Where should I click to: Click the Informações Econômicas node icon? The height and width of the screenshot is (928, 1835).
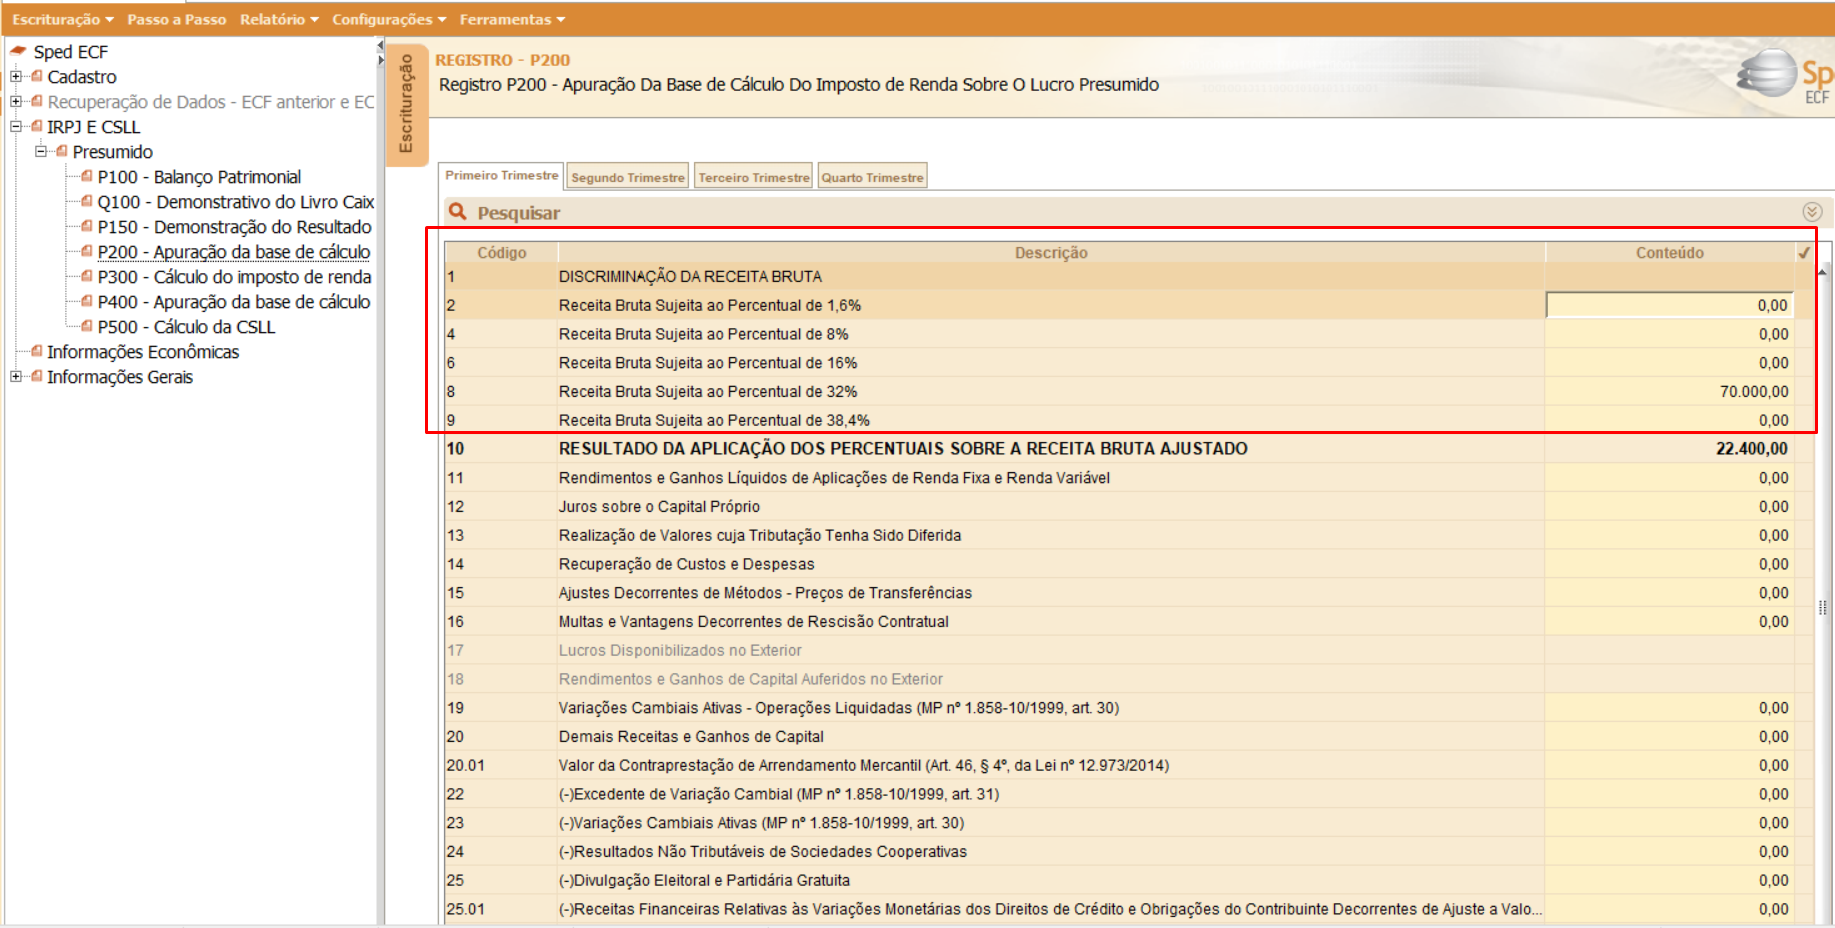[37, 351]
